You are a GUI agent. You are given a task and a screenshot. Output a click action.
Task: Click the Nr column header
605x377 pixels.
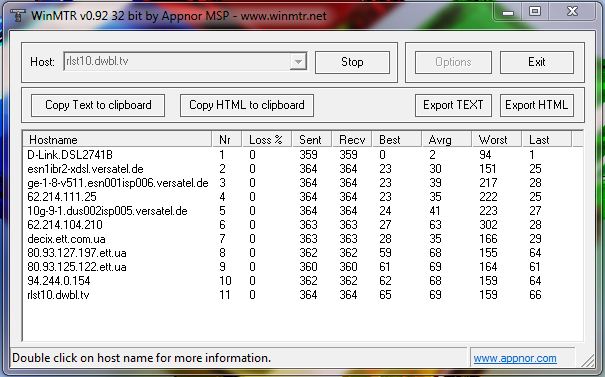[227, 139]
